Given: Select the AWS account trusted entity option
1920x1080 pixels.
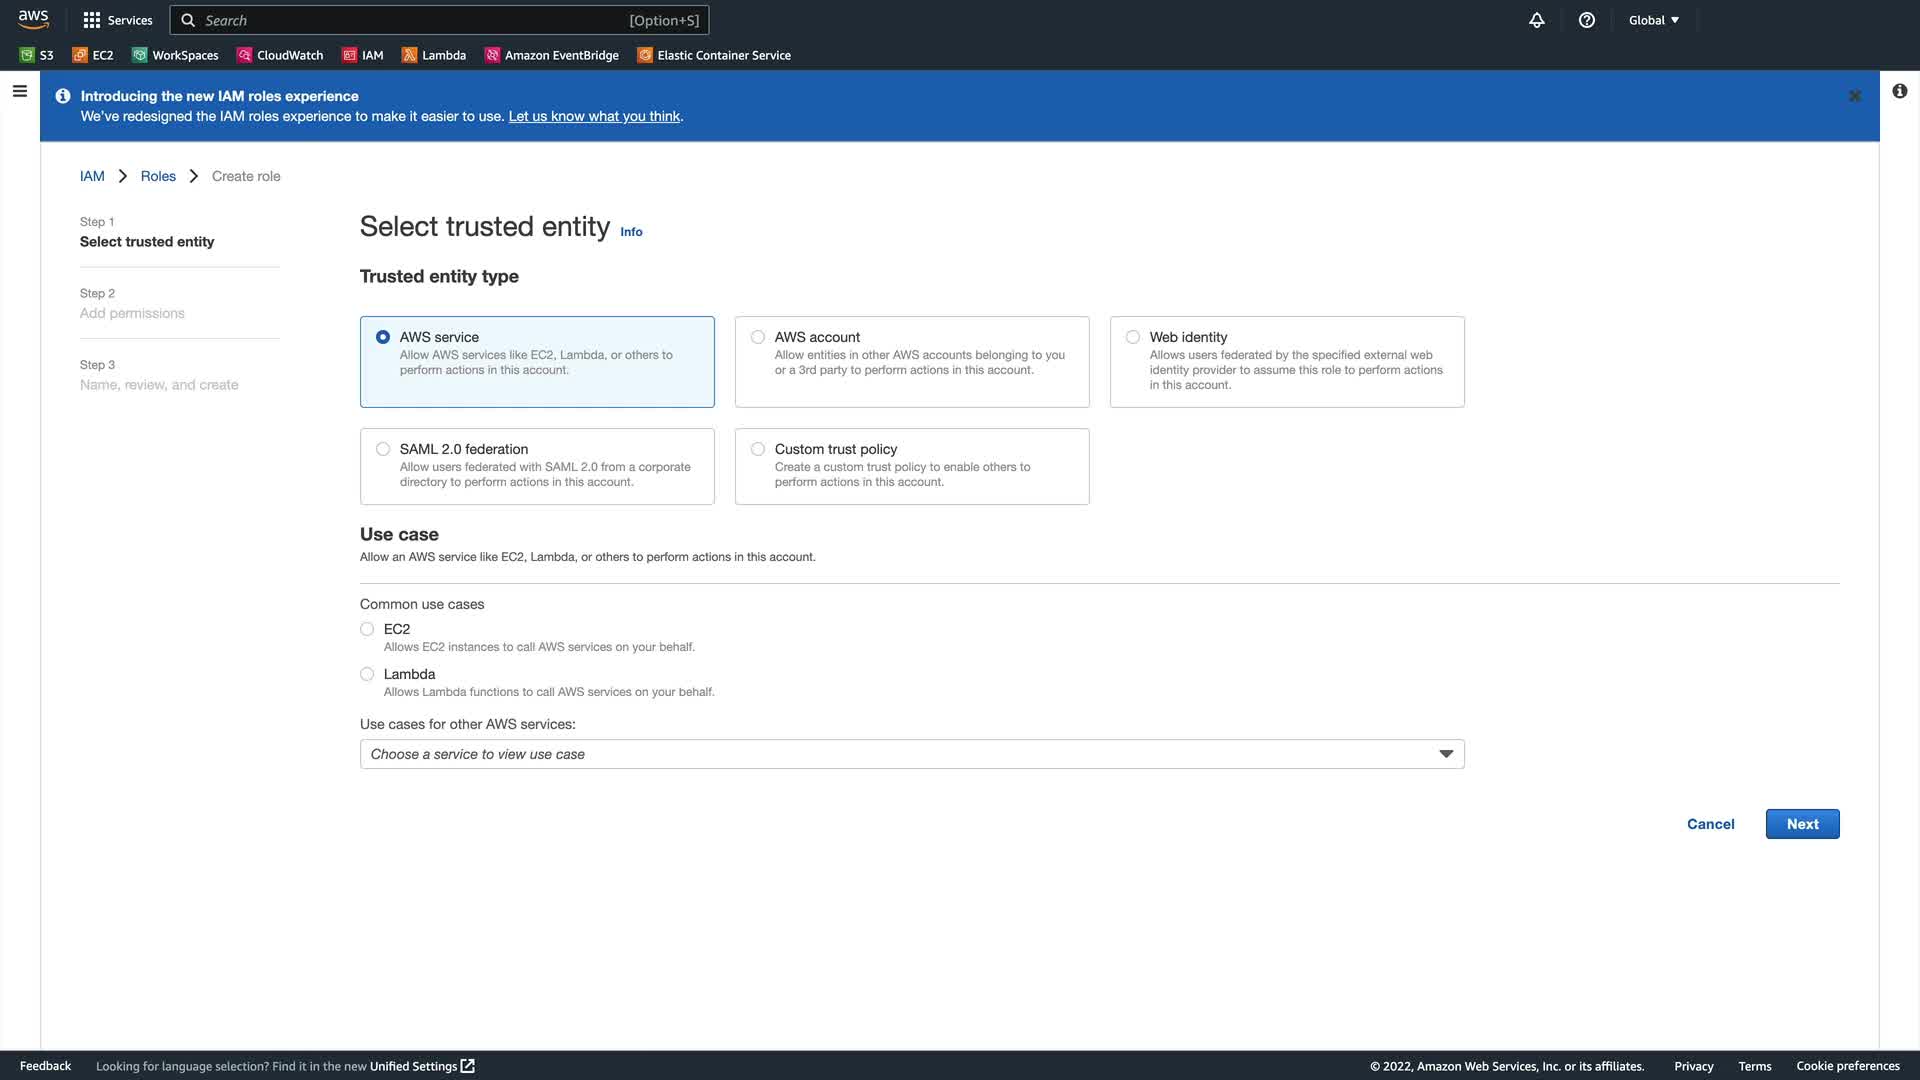Looking at the screenshot, I should coord(758,337).
